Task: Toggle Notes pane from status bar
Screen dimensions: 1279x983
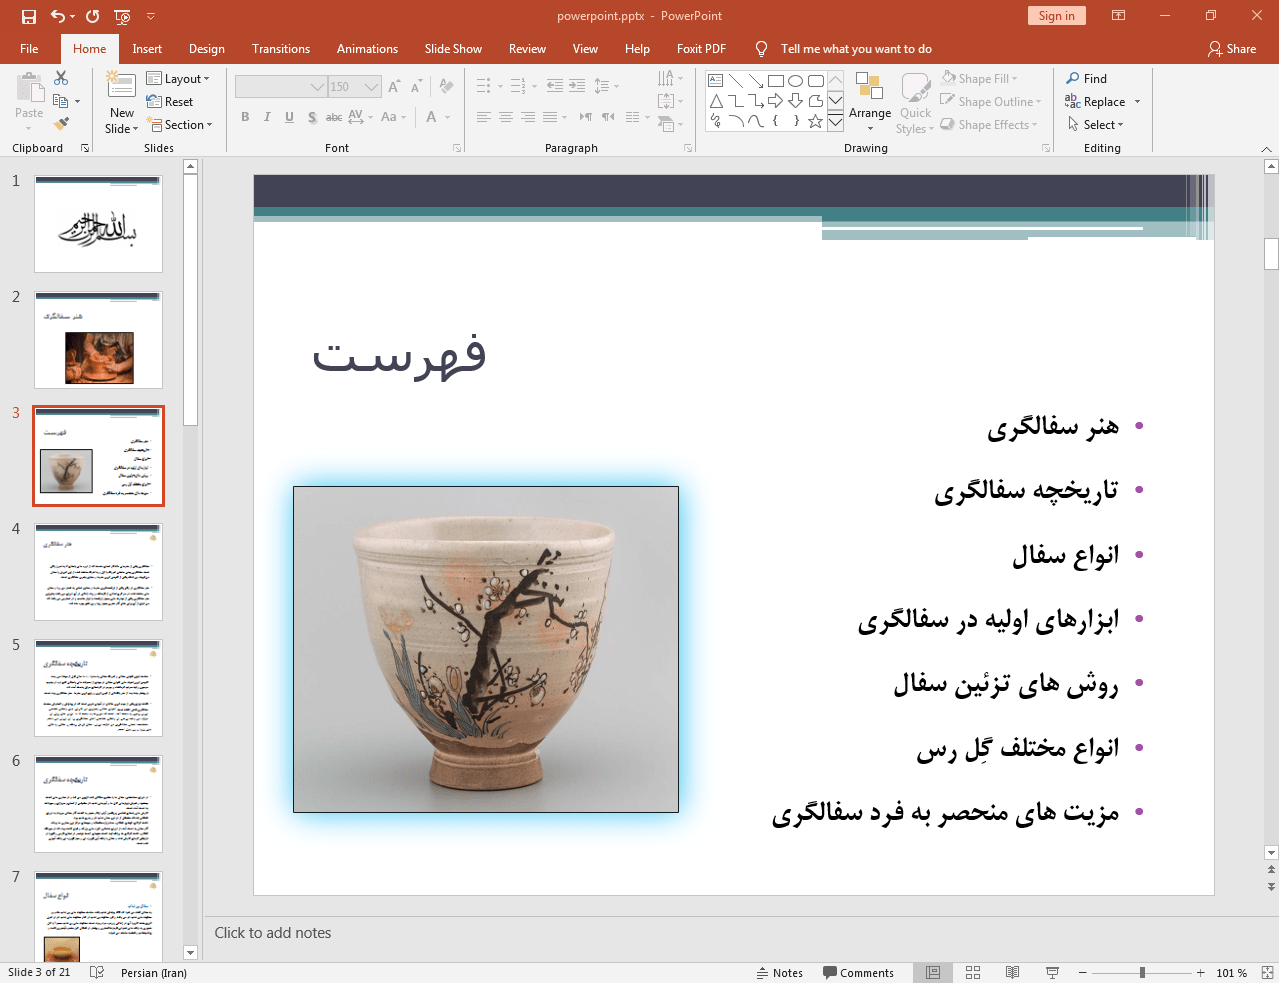Action: [780, 972]
